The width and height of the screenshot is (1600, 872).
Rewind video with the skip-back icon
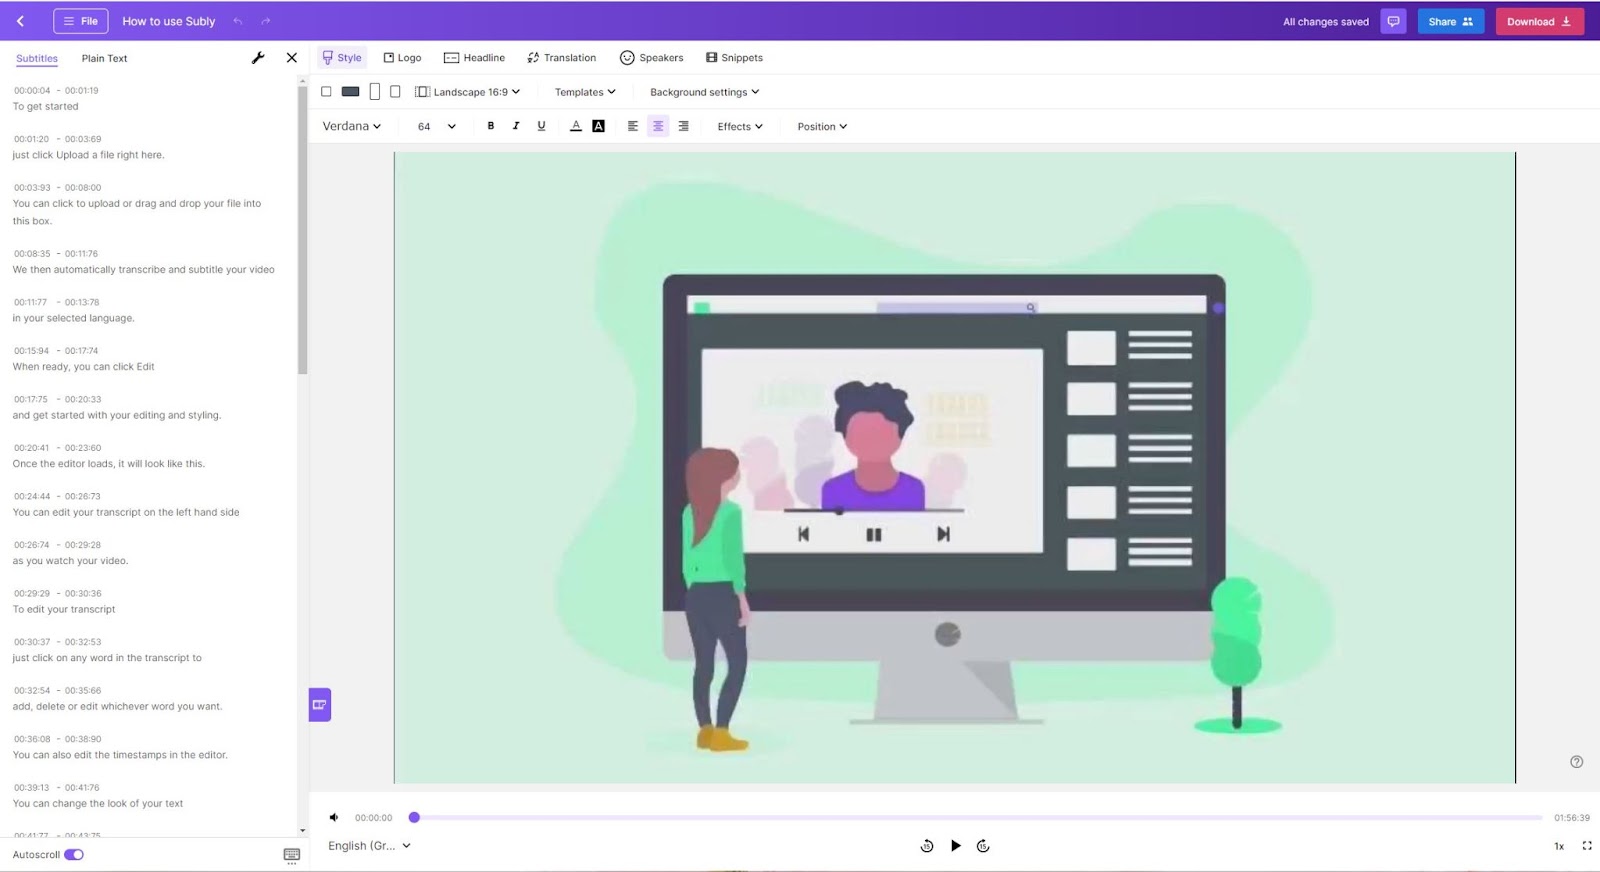click(x=926, y=846)
